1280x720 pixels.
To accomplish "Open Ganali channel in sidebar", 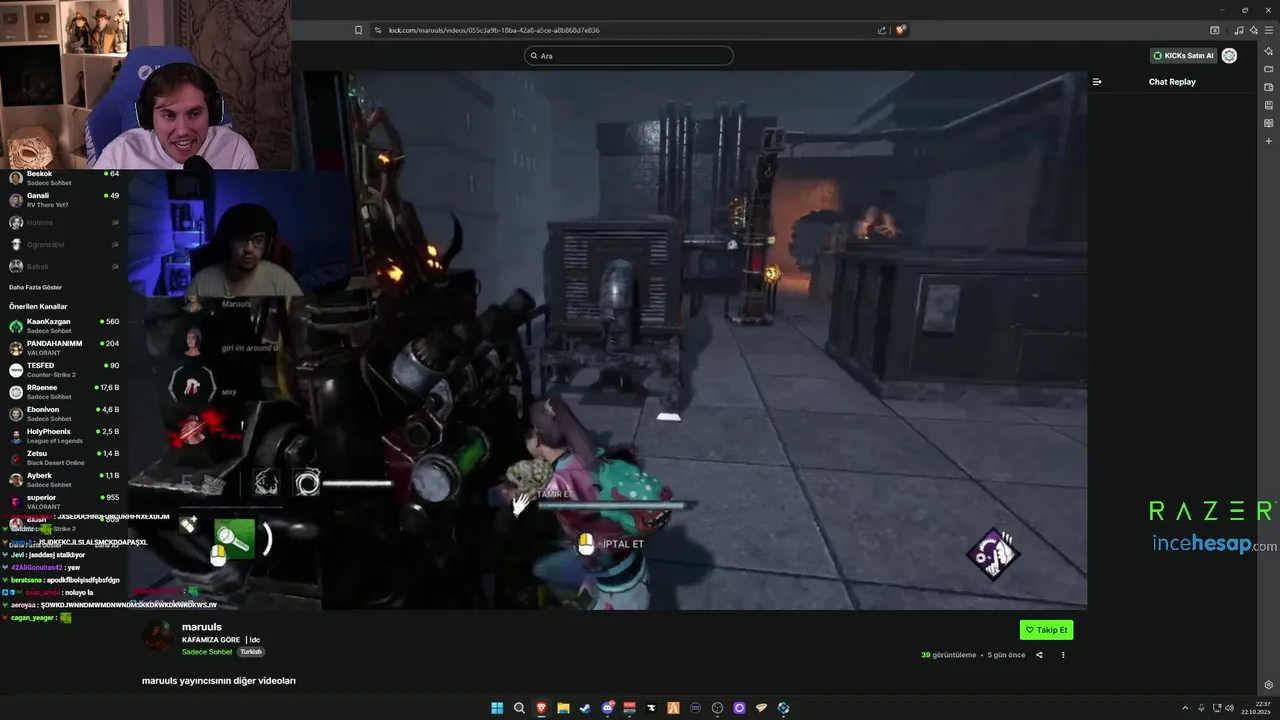I will coord(64,200).
